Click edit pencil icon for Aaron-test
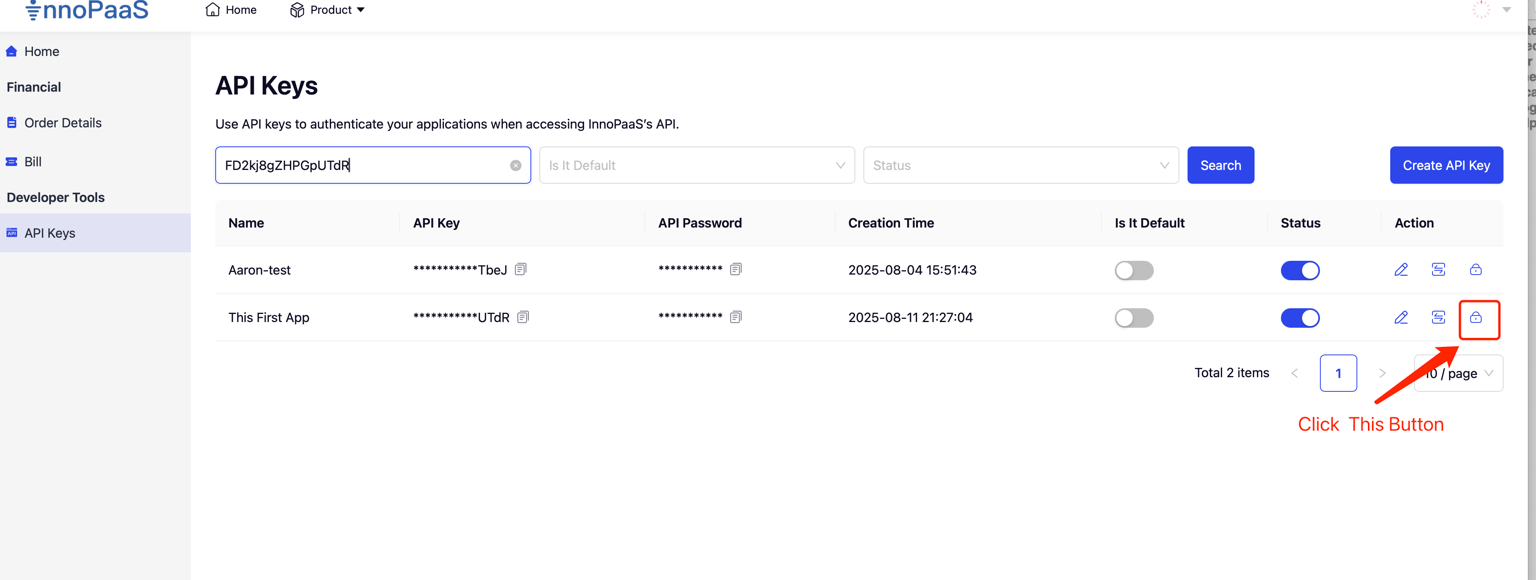 pyautogui.click(x=1401, y=270)
